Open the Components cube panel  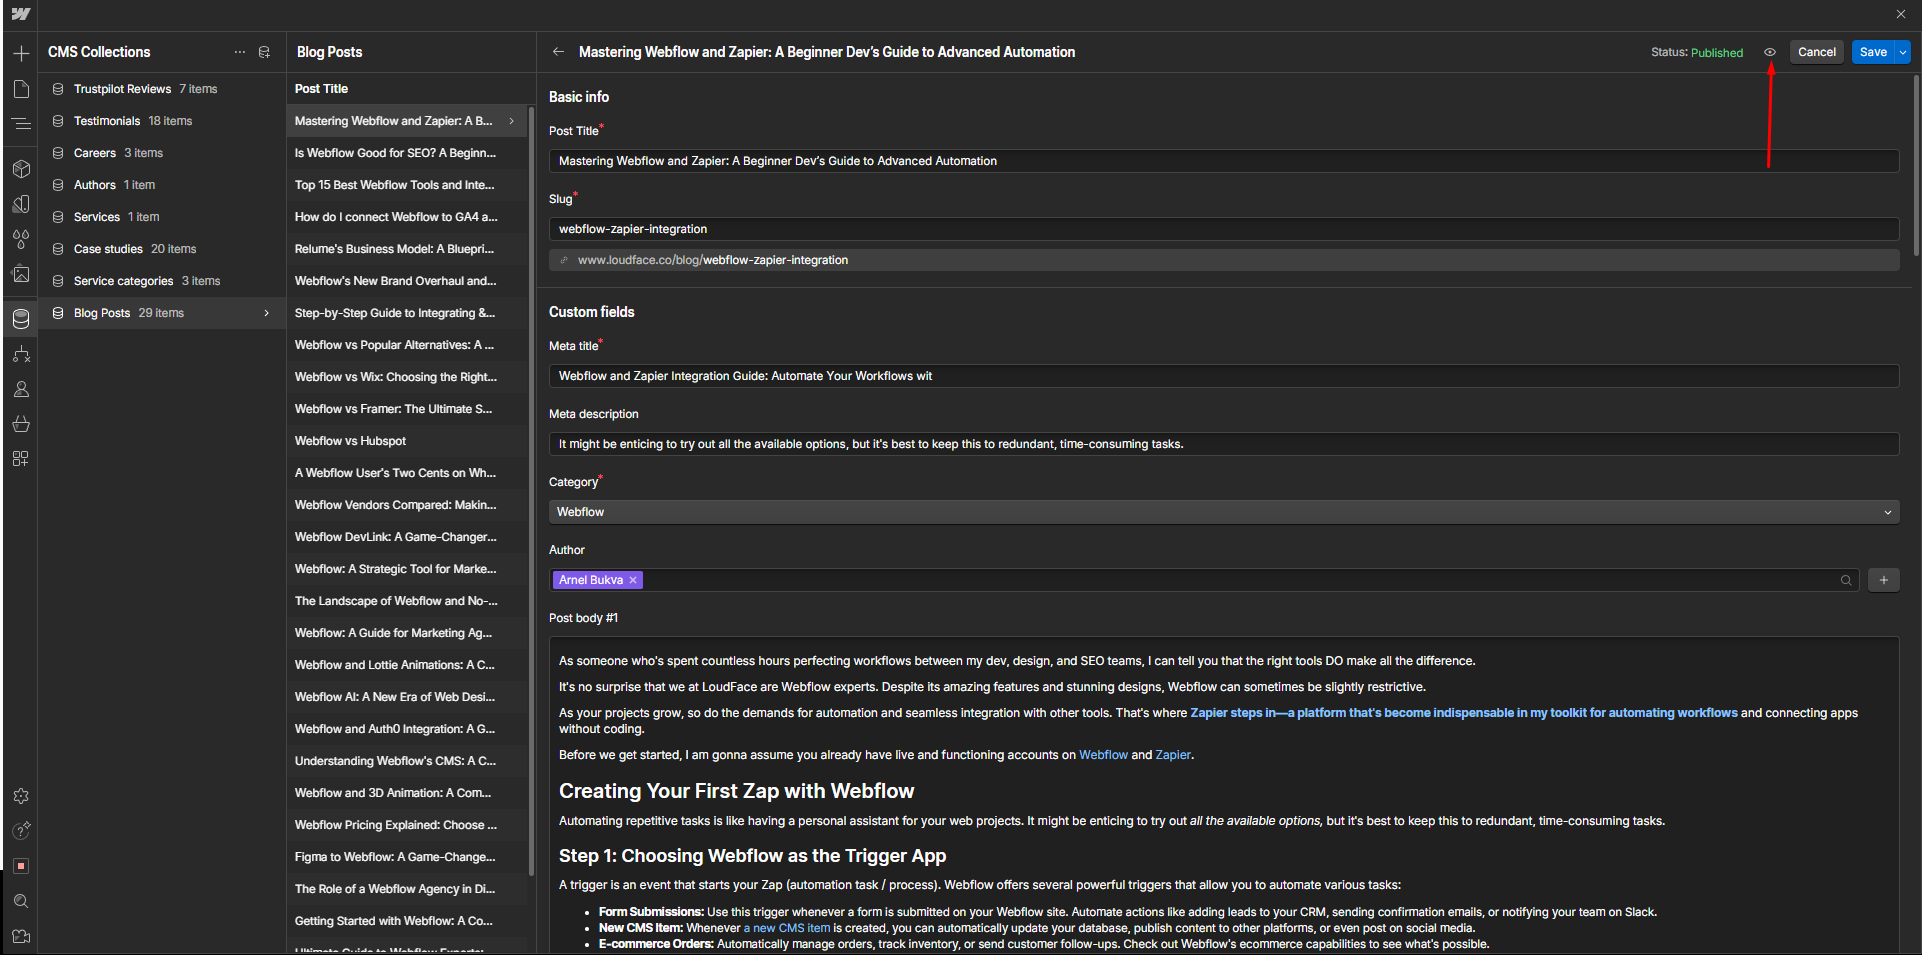click(x=21, y=169)
